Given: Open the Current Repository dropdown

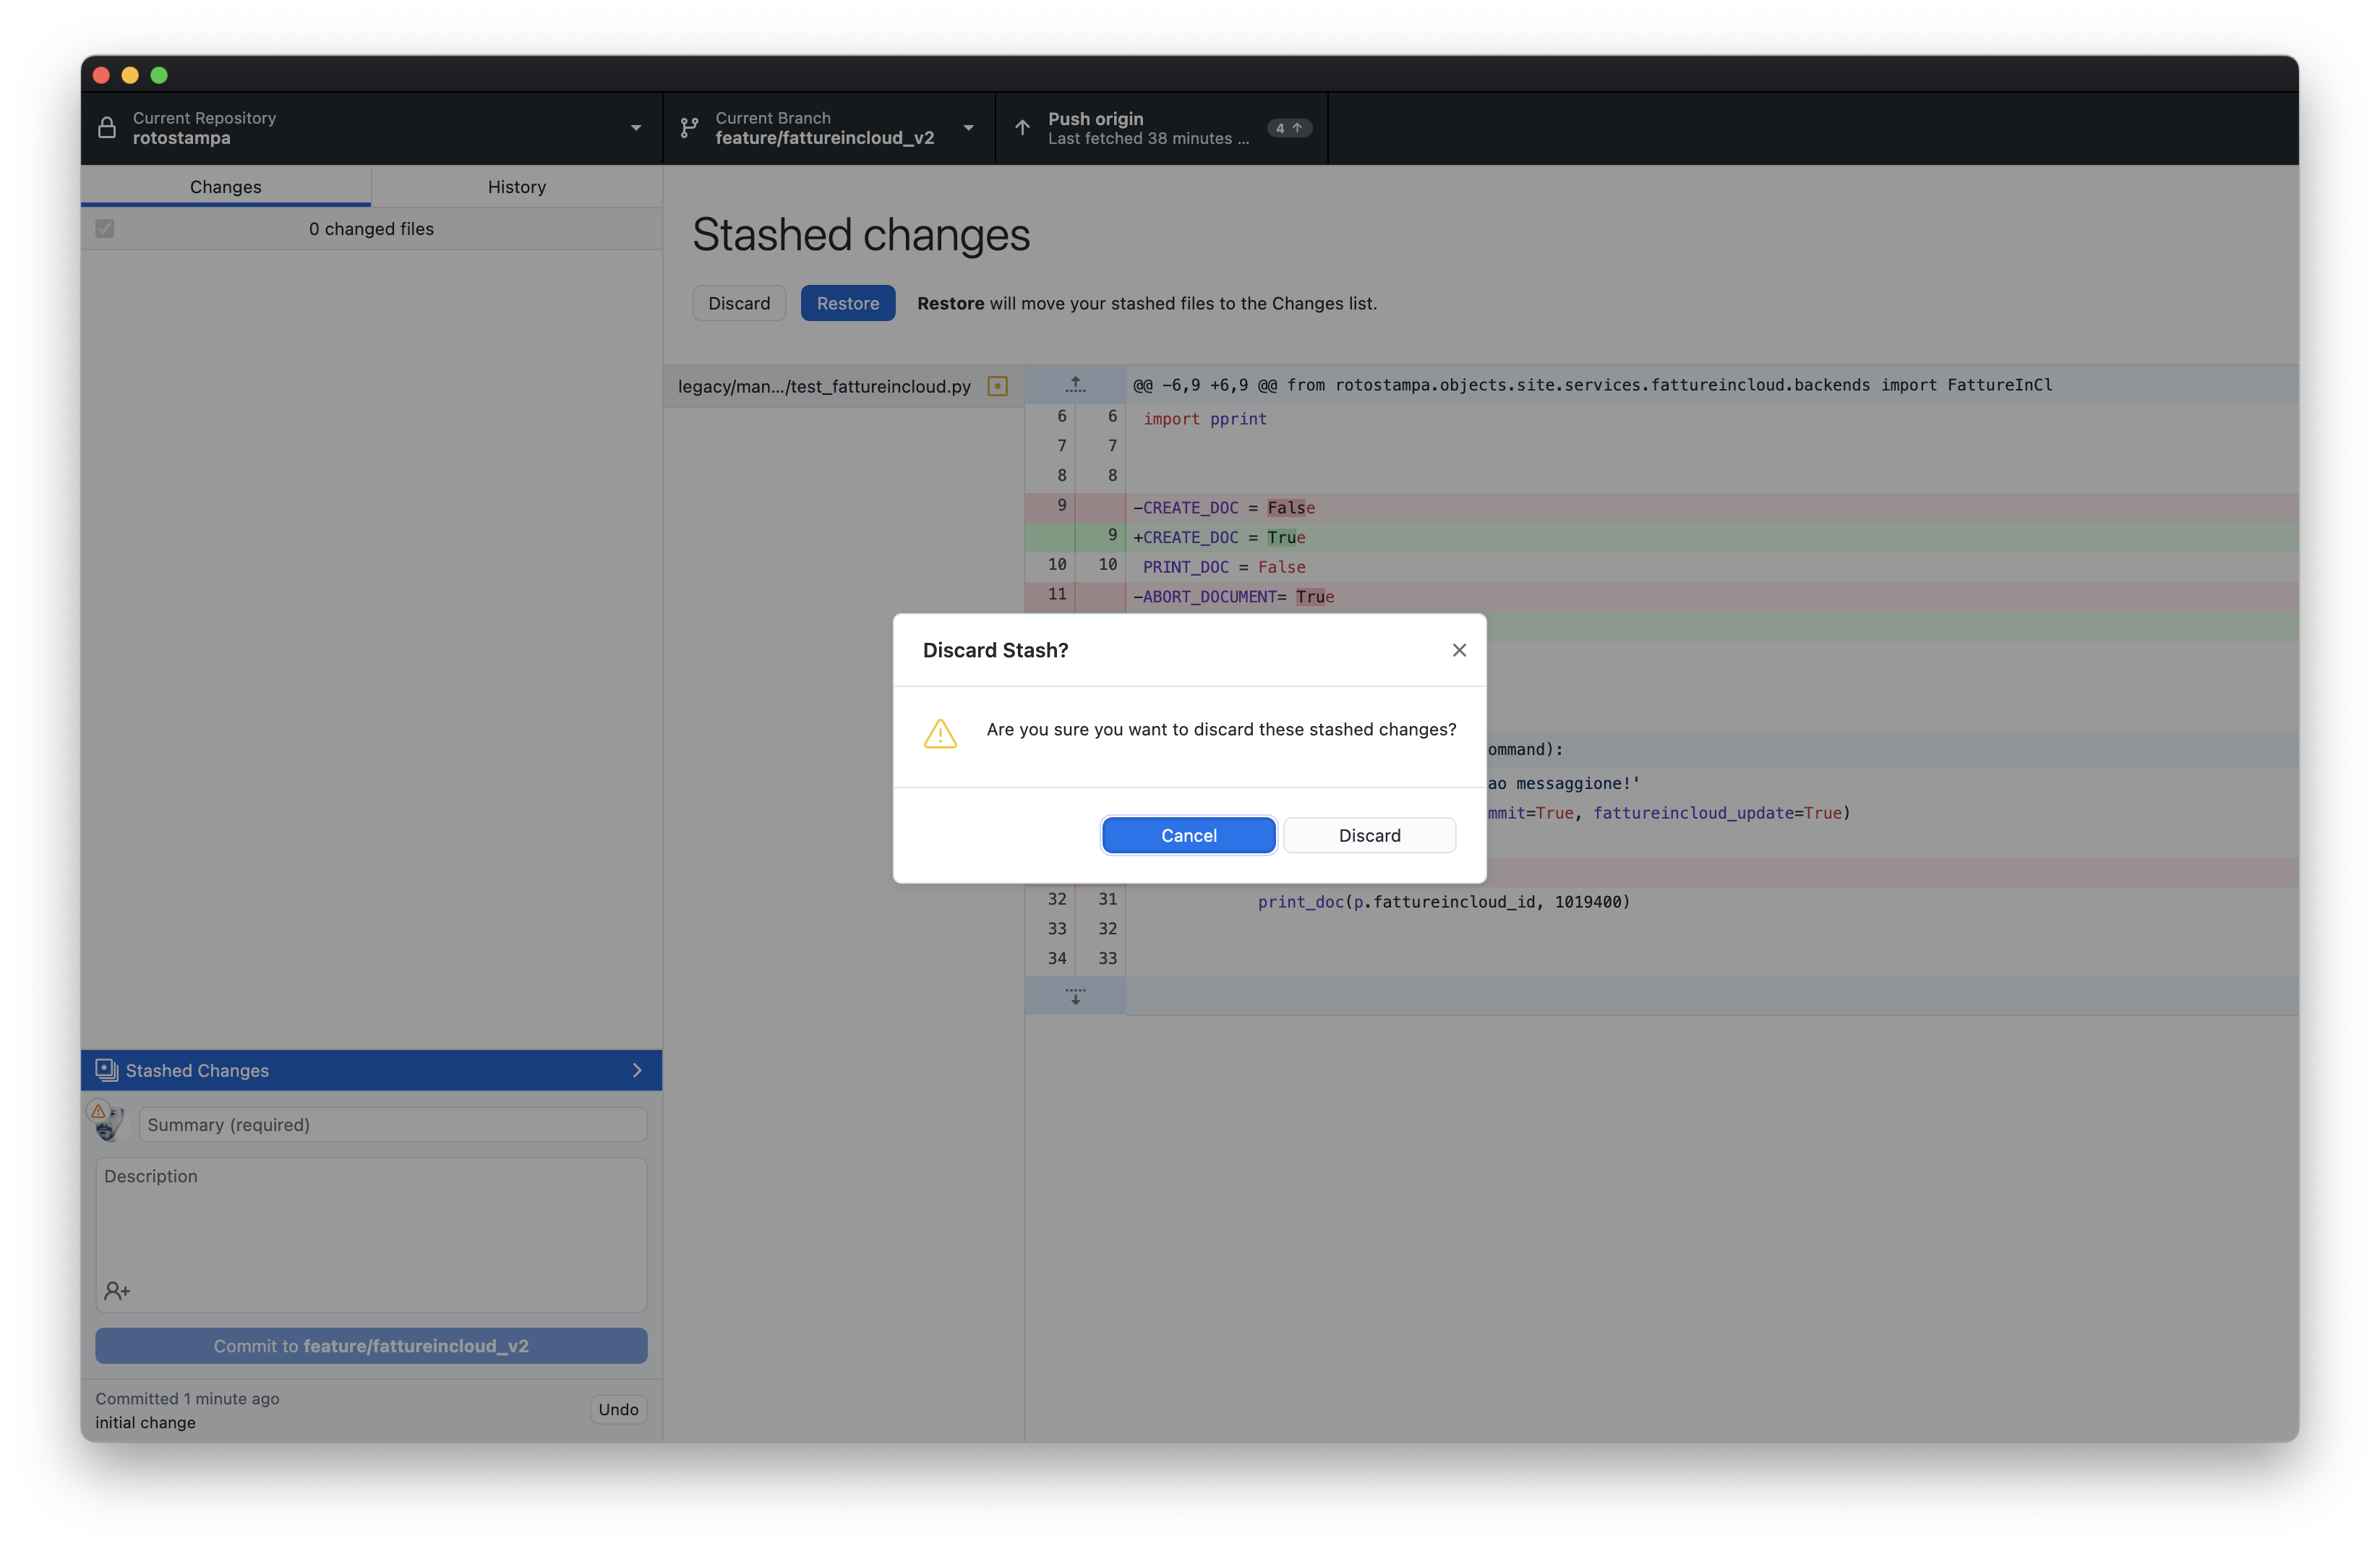Looking at the screenshot, I should click(636, 128).
